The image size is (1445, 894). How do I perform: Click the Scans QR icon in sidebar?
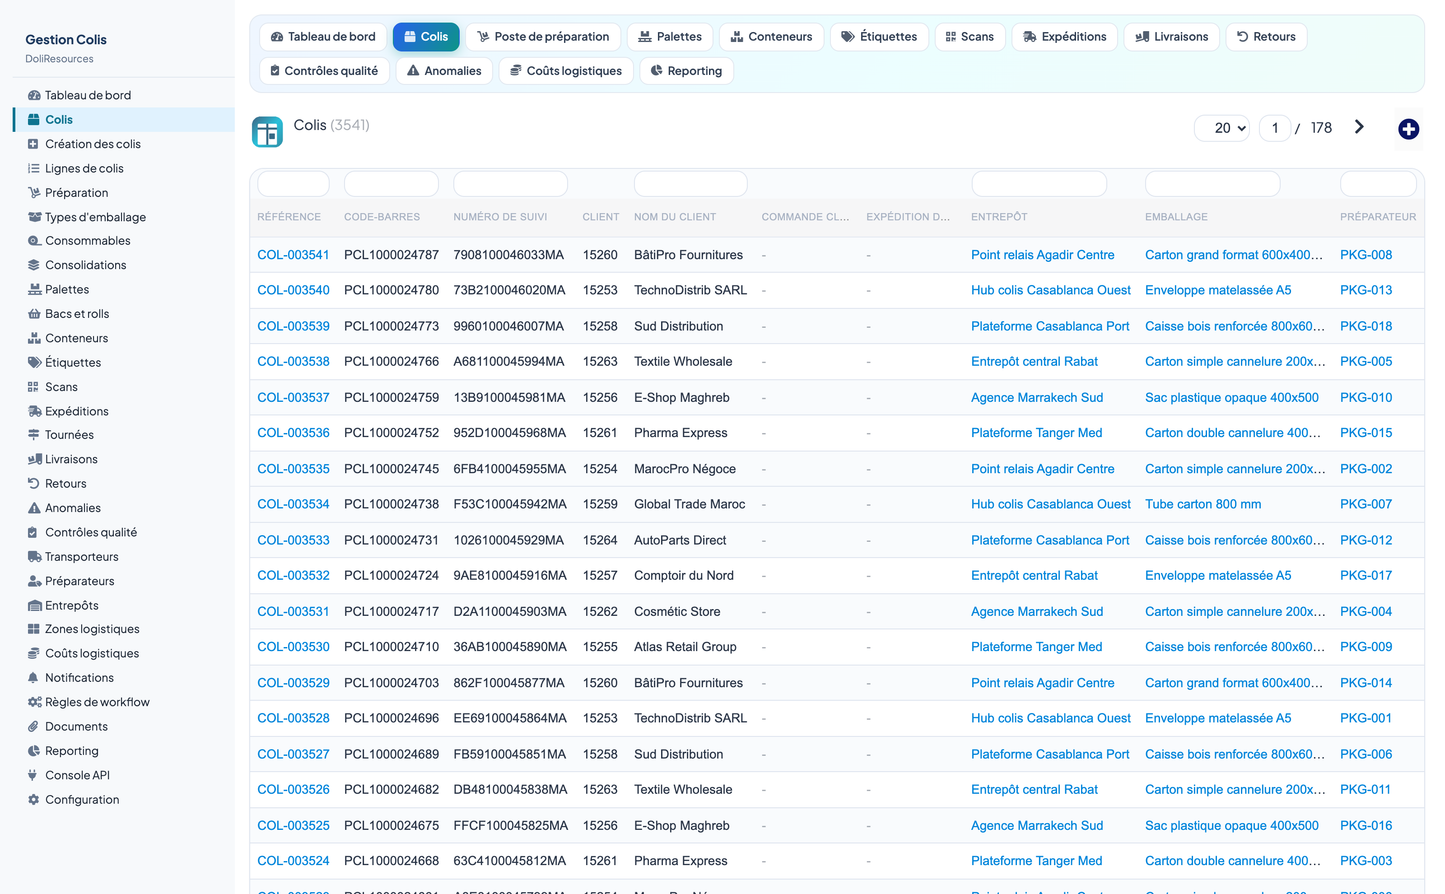[x=34, y=387]
